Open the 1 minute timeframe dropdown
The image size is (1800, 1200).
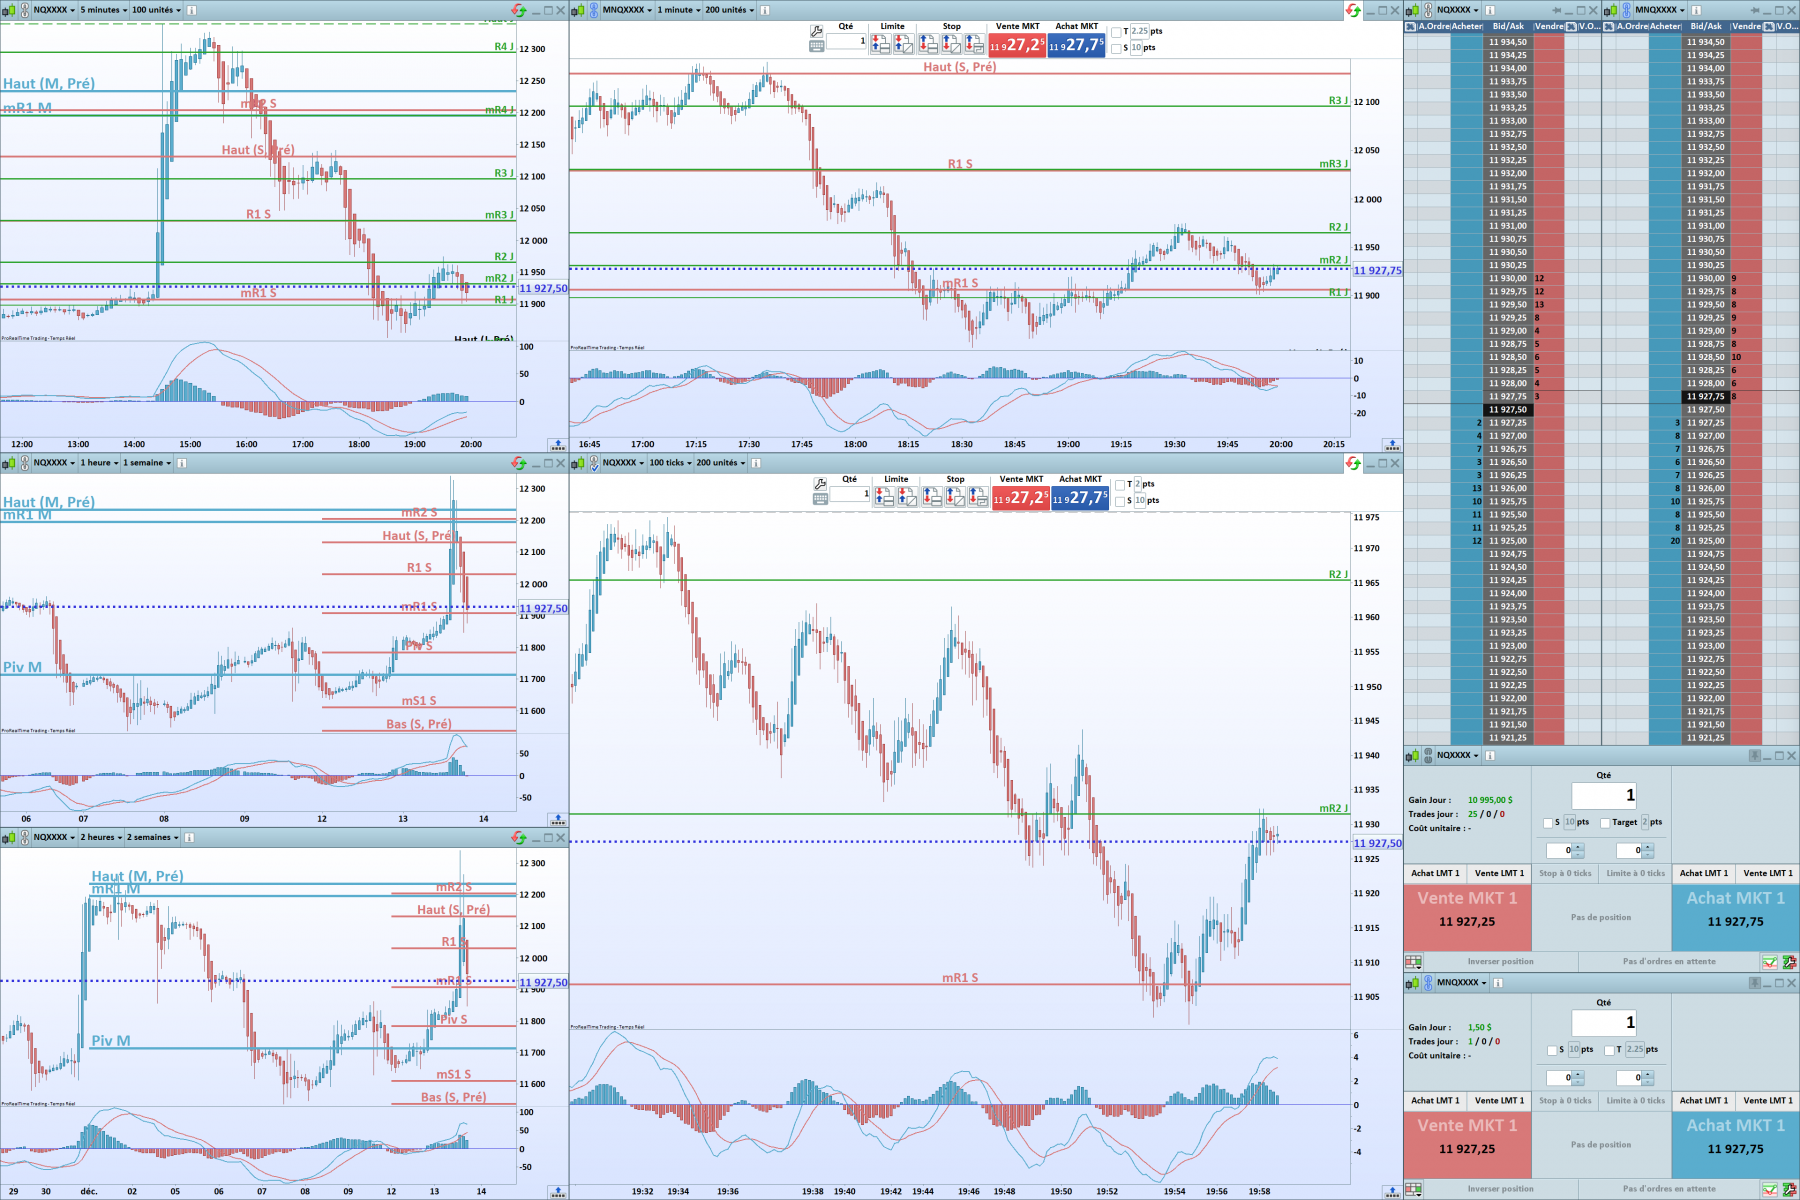(679, 10)
